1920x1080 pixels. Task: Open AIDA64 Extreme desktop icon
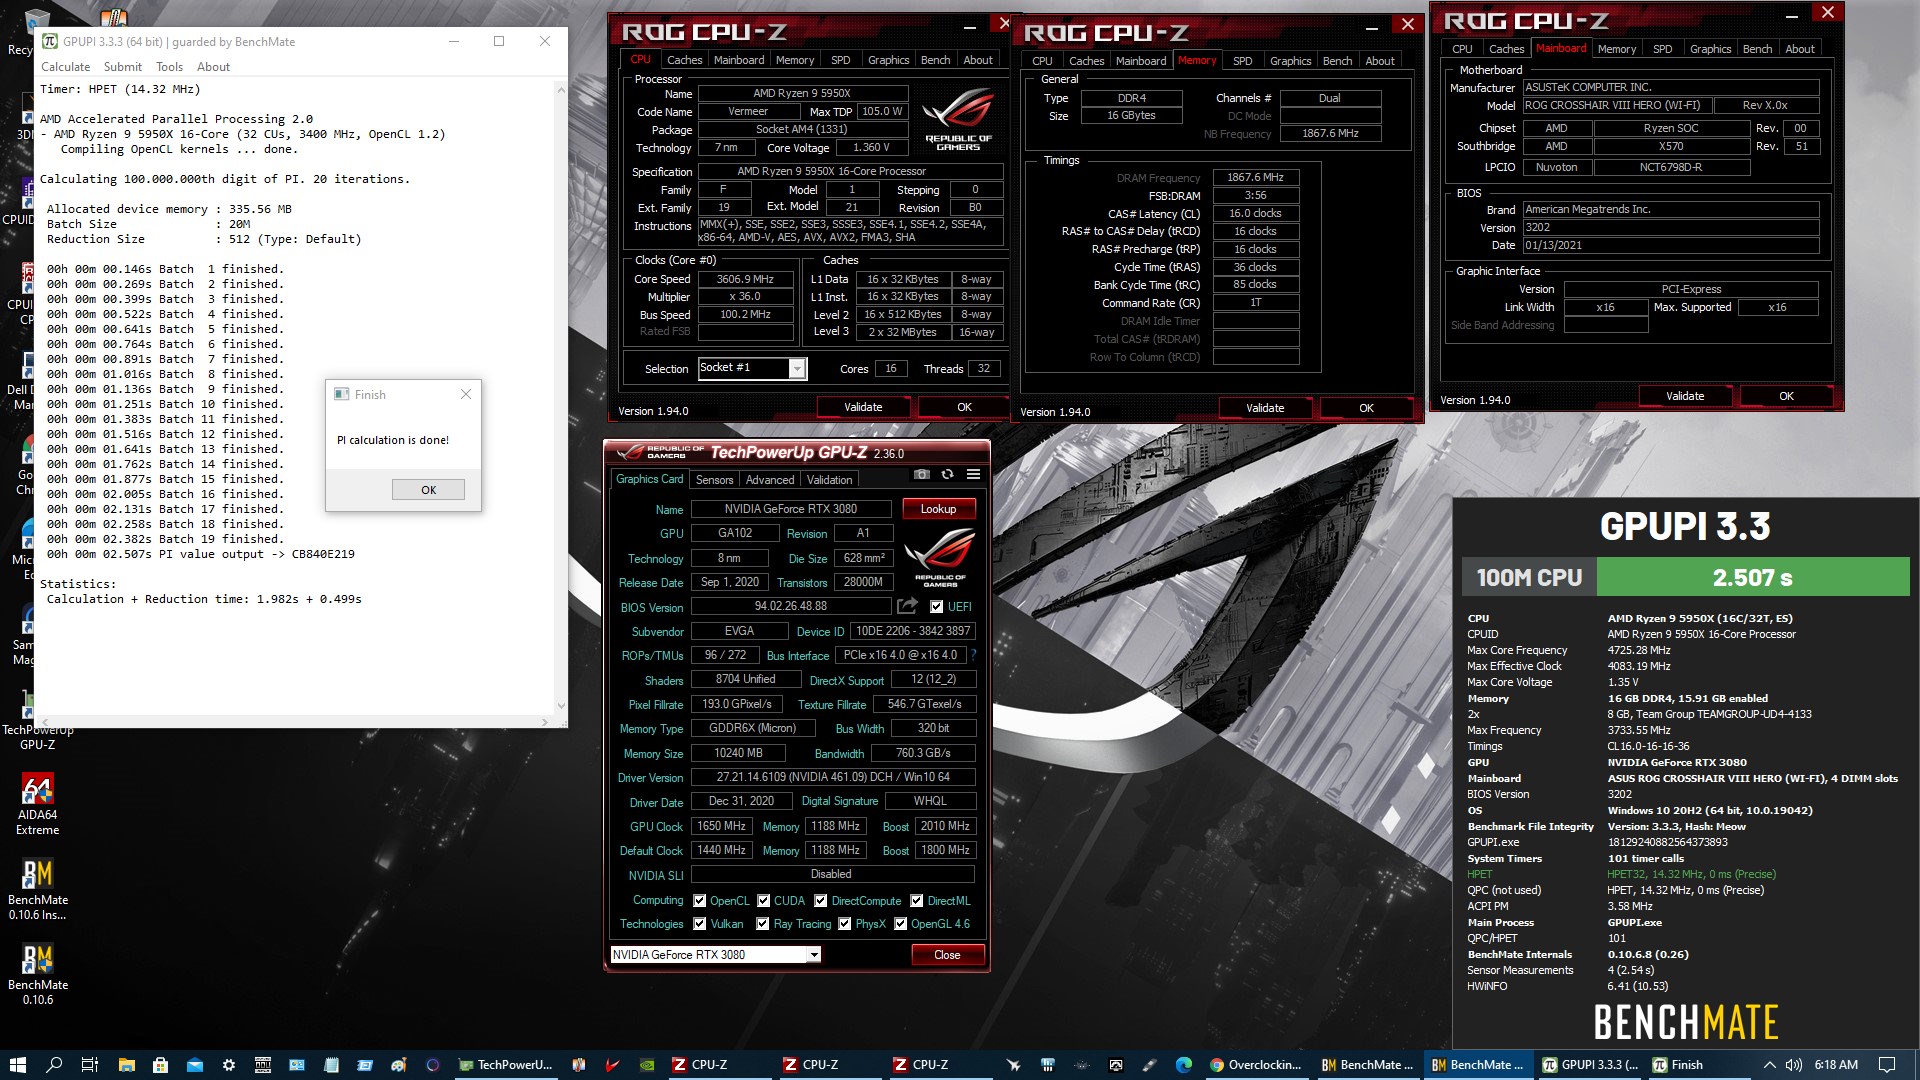38,804
